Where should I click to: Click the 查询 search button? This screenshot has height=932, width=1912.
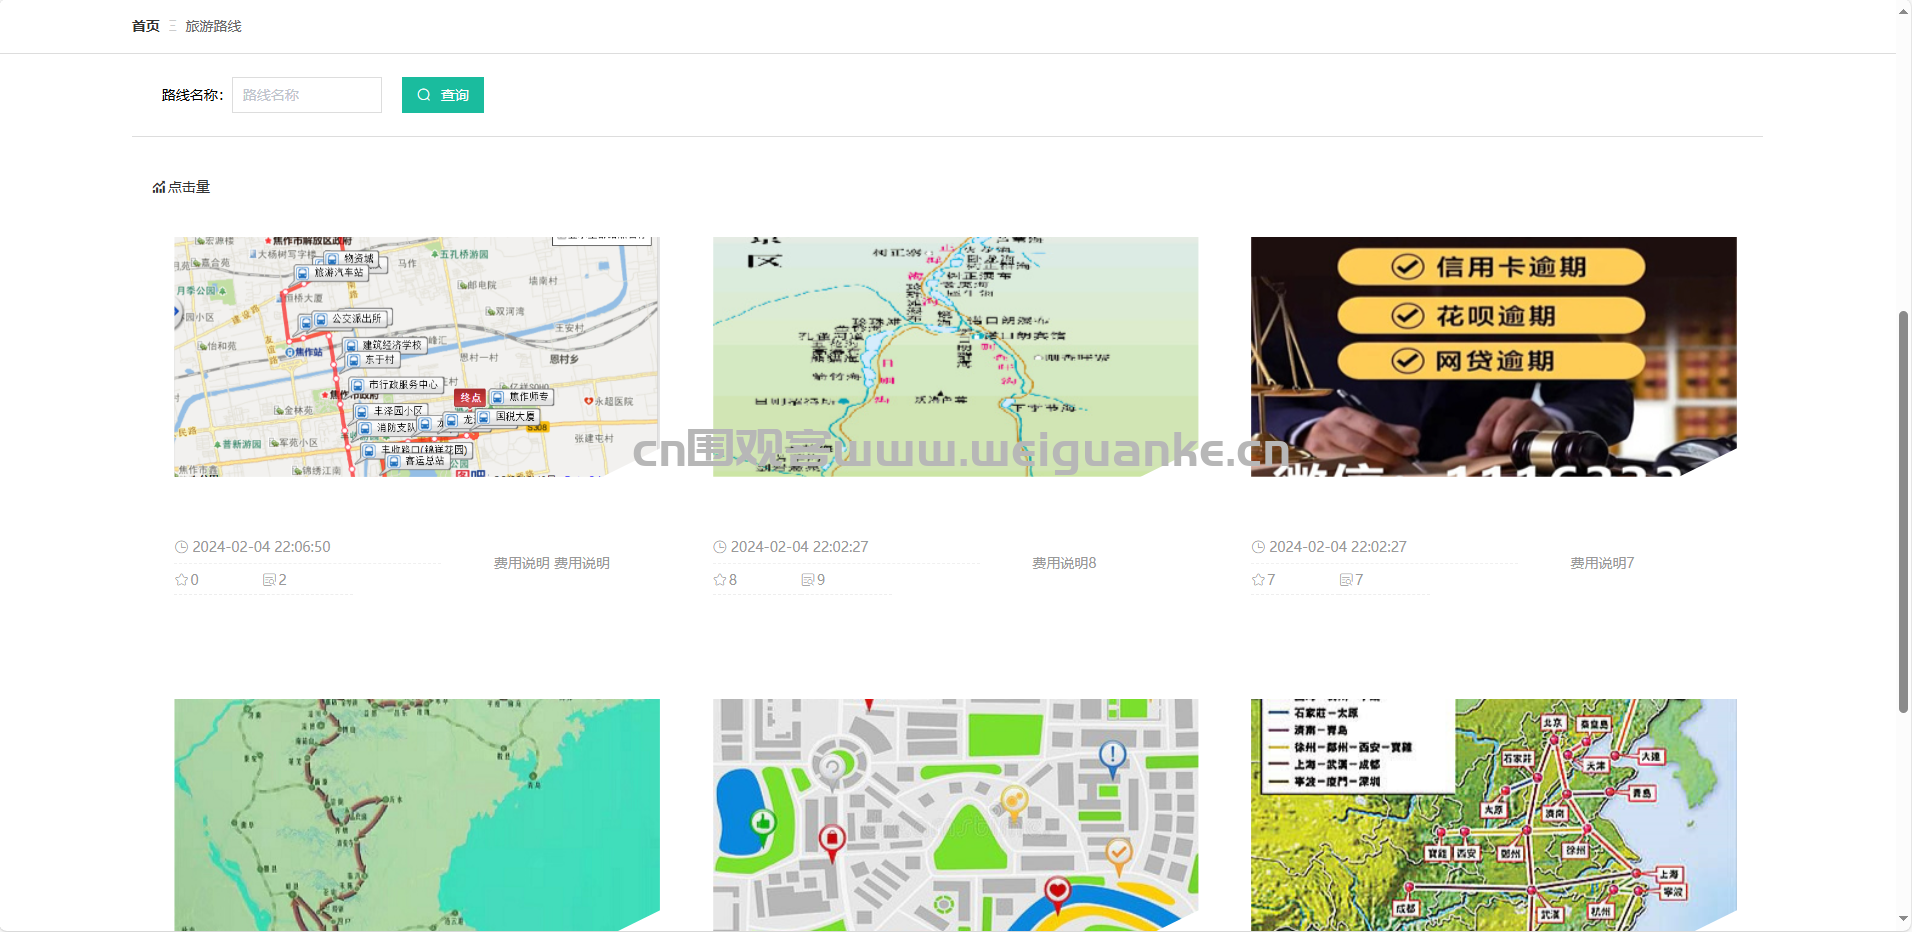(443, 95)
